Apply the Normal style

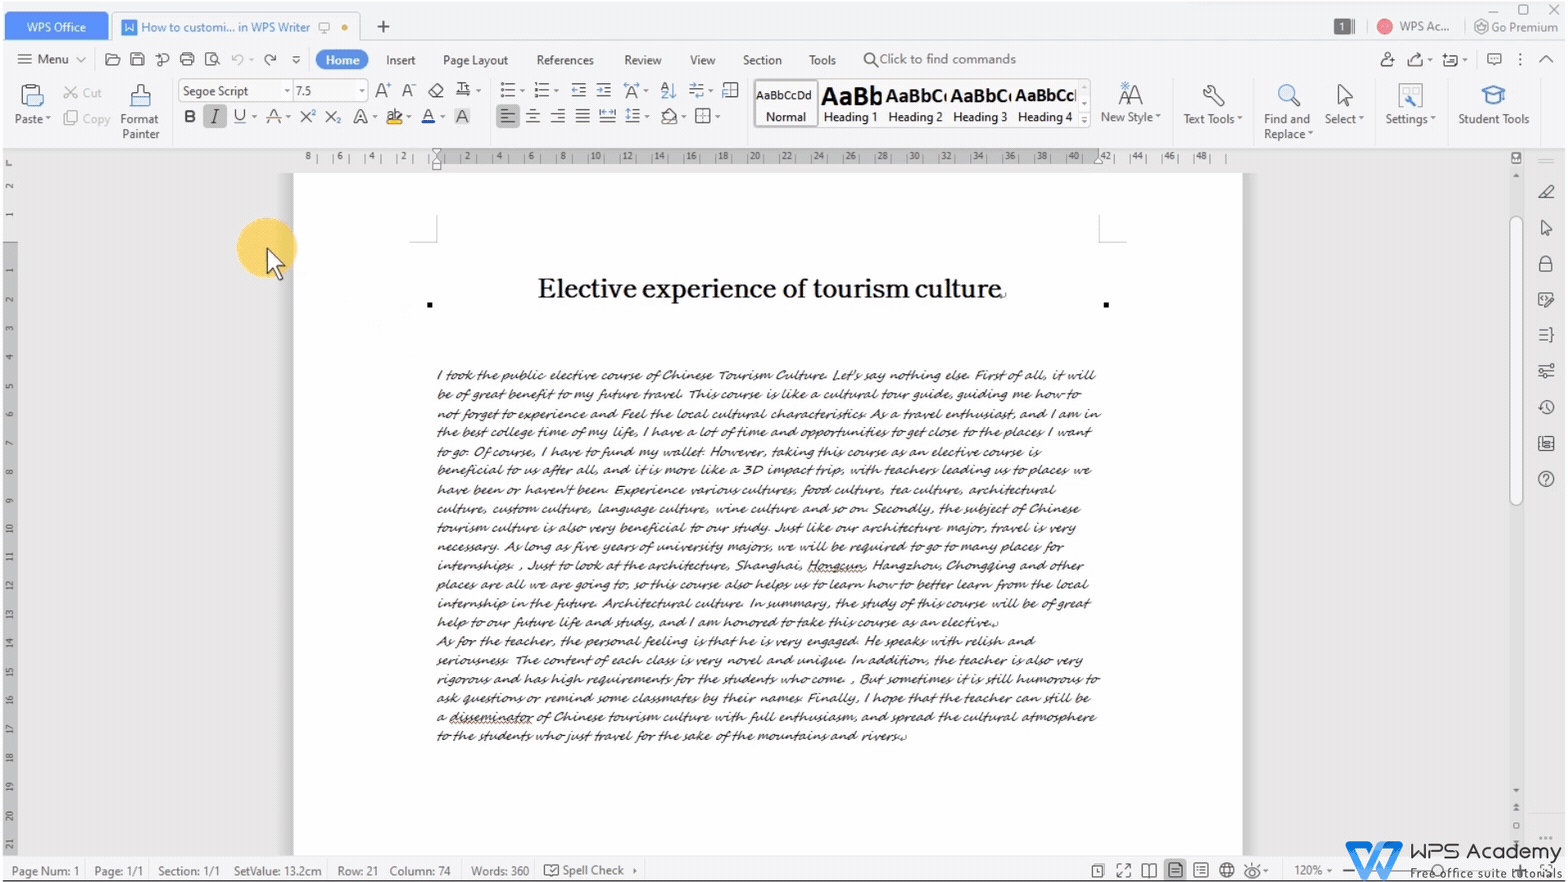pos(785,103)
